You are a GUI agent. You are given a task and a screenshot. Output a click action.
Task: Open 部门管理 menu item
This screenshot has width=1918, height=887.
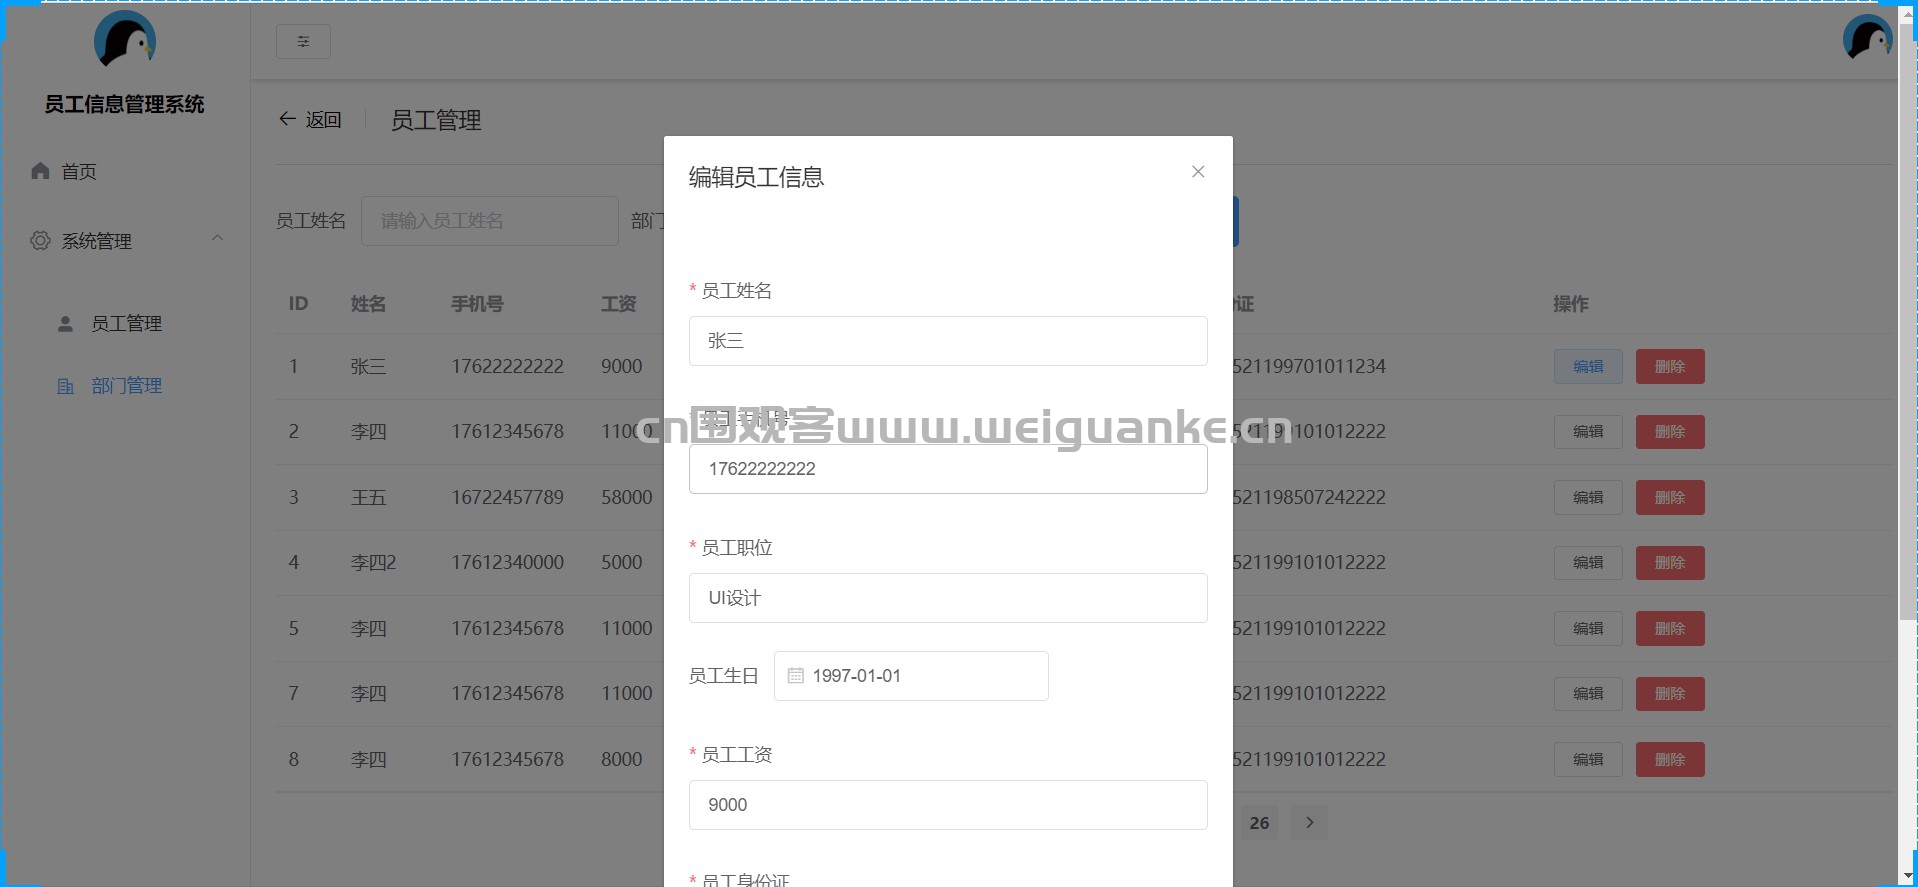tap(126, 386)
